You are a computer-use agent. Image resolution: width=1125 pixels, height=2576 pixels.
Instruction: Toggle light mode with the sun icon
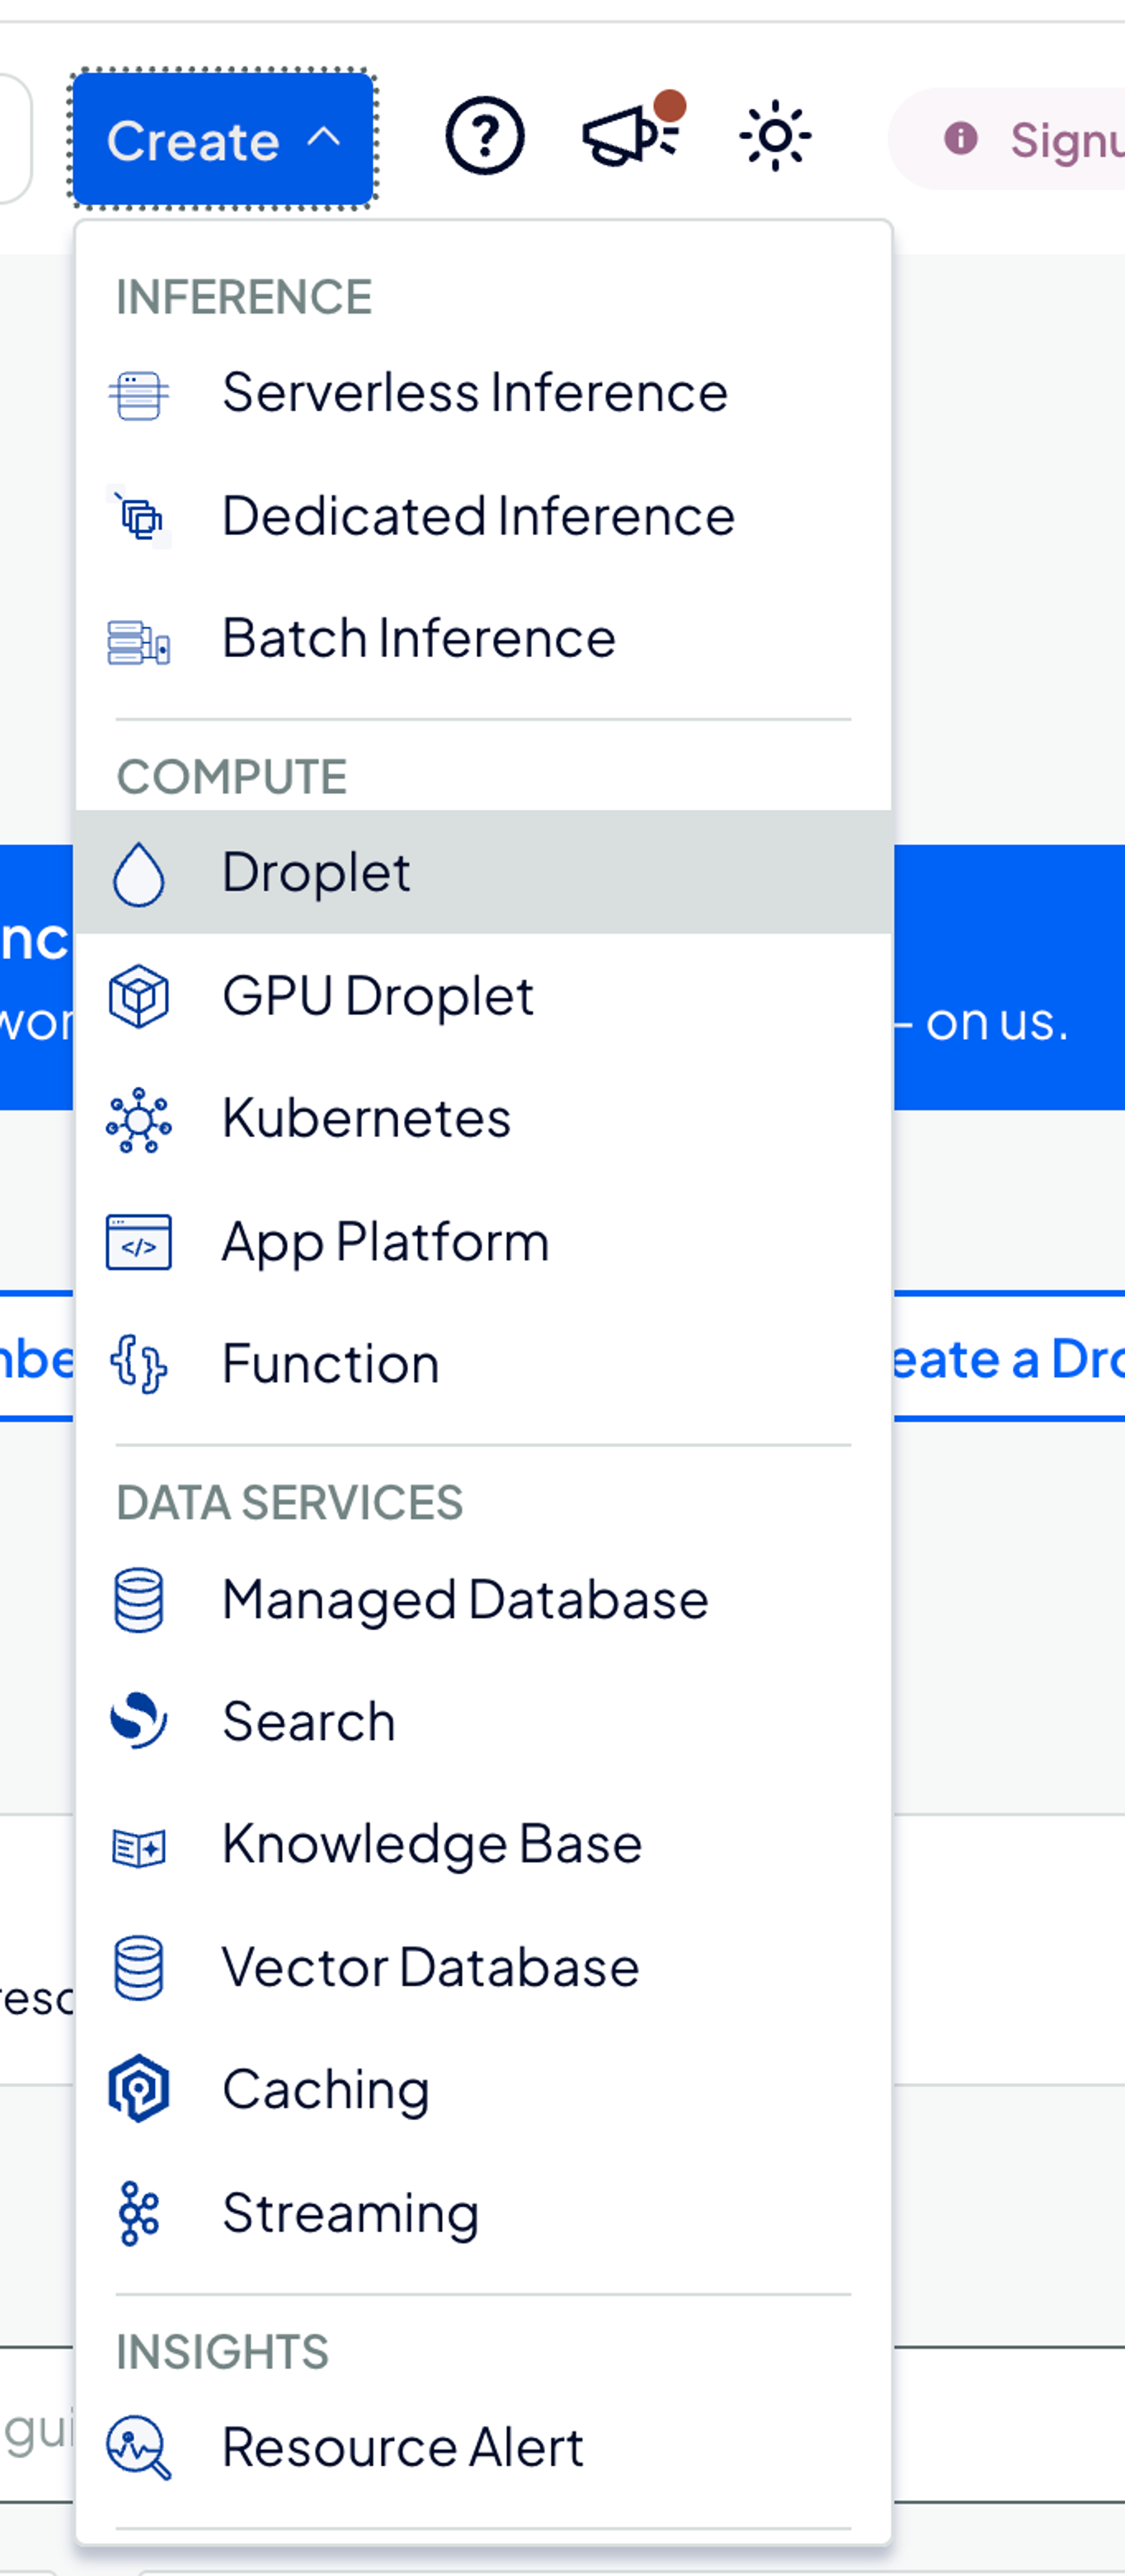[775, 136]
